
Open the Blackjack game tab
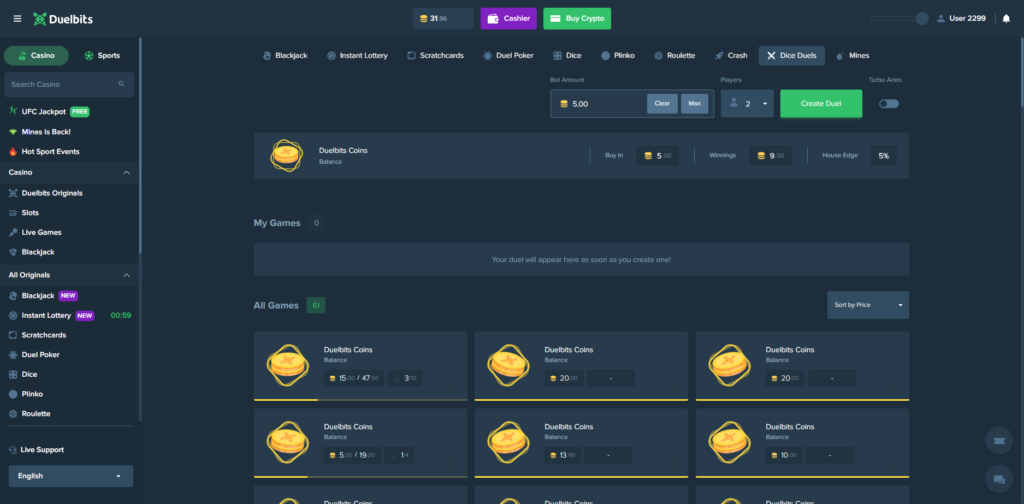(285, 55)
